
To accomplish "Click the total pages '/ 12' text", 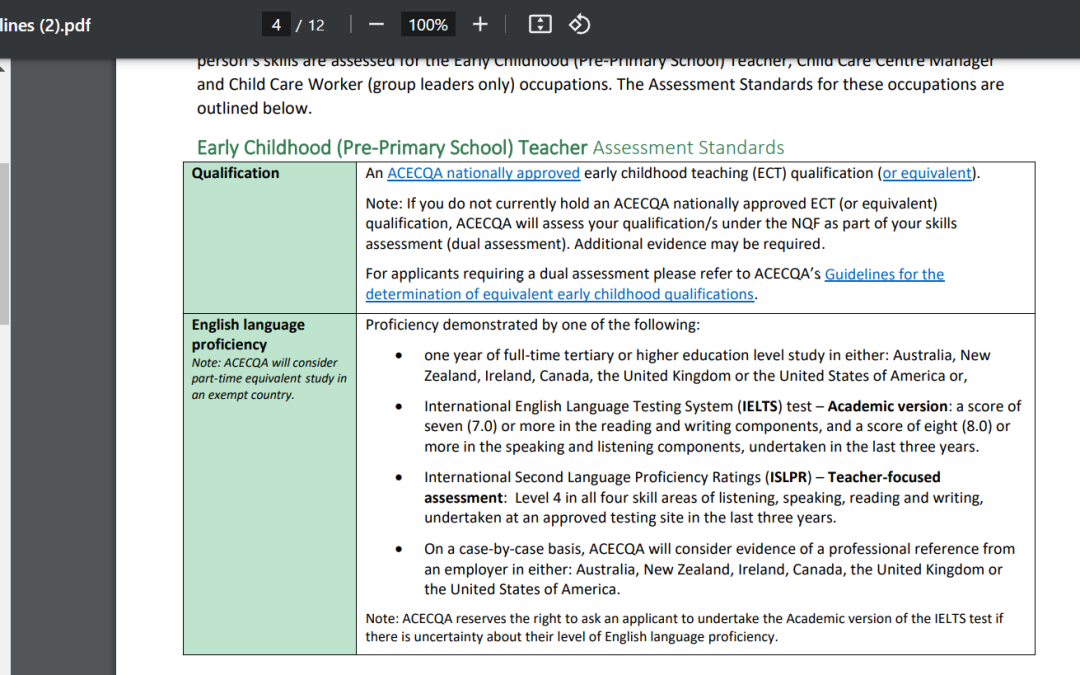I will [310, 25].
